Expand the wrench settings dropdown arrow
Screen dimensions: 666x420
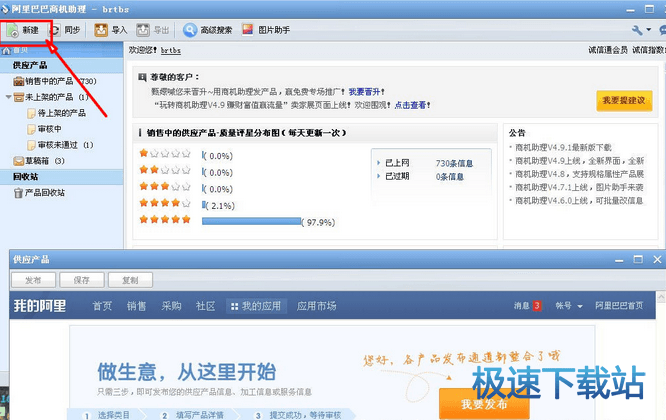[x=649, y=30]
